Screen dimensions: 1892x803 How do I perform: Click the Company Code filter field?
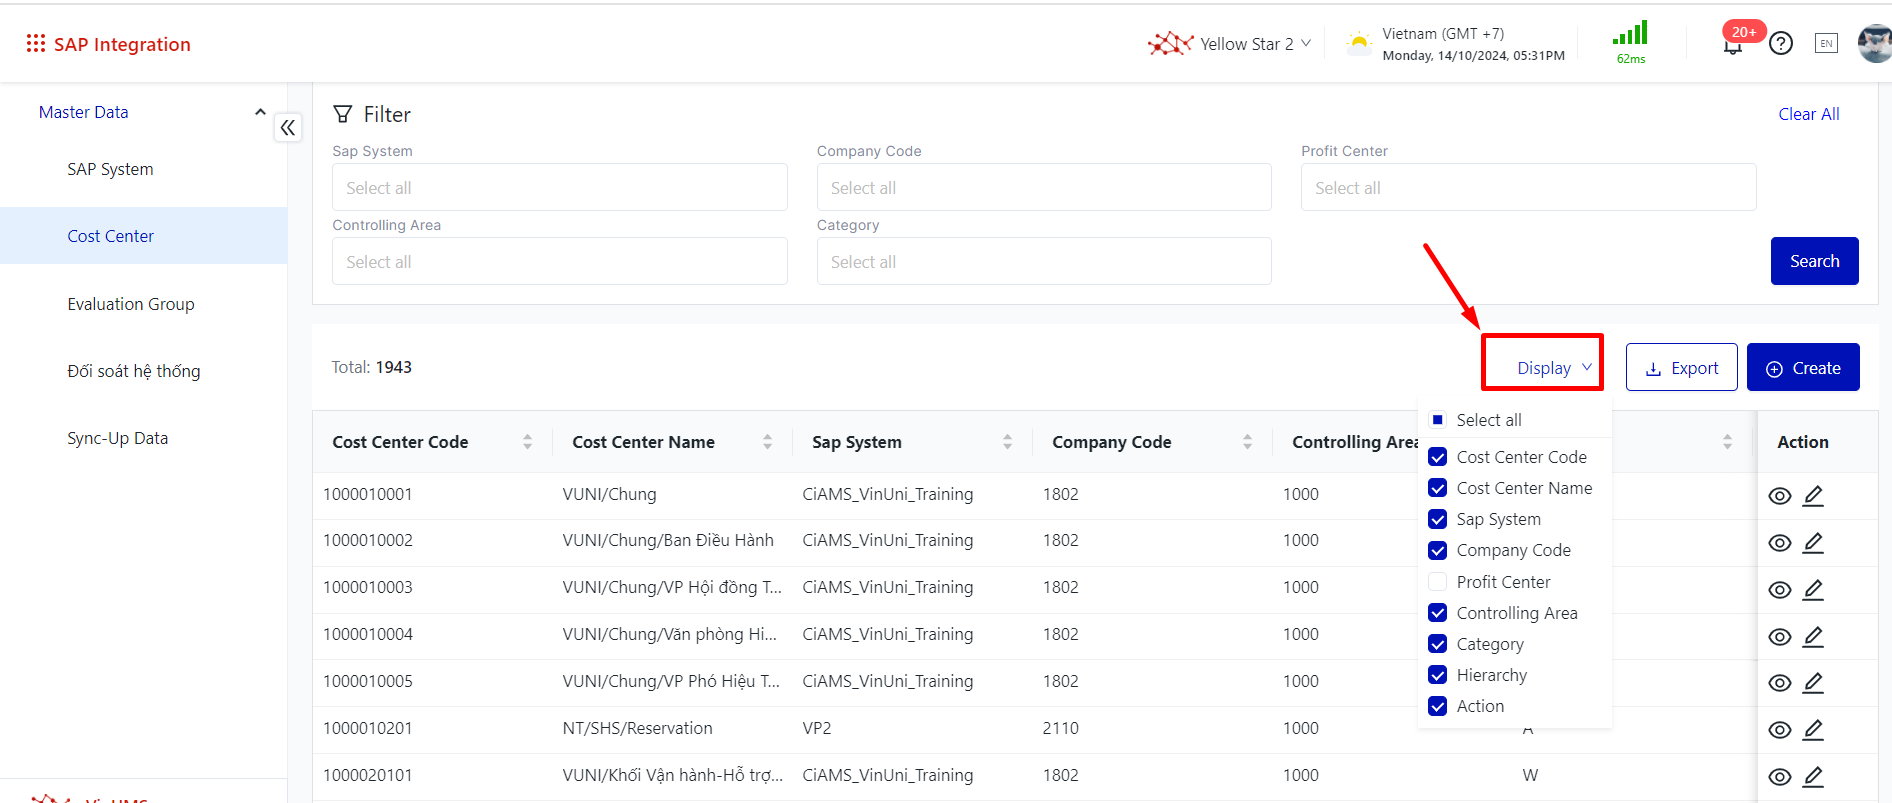1043,188
